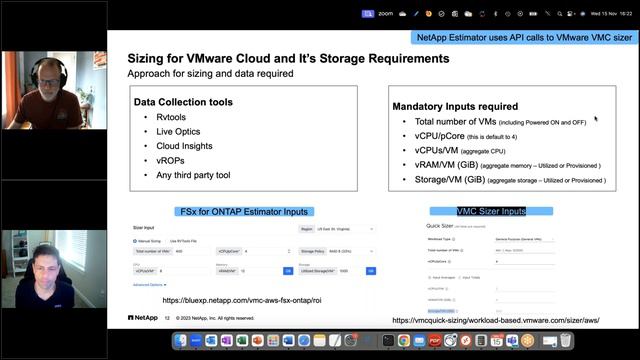Open the vmcquick-sizing vmware.com sizer link
The width and height of the screenshot is (640, 360).
pos(496,320)
